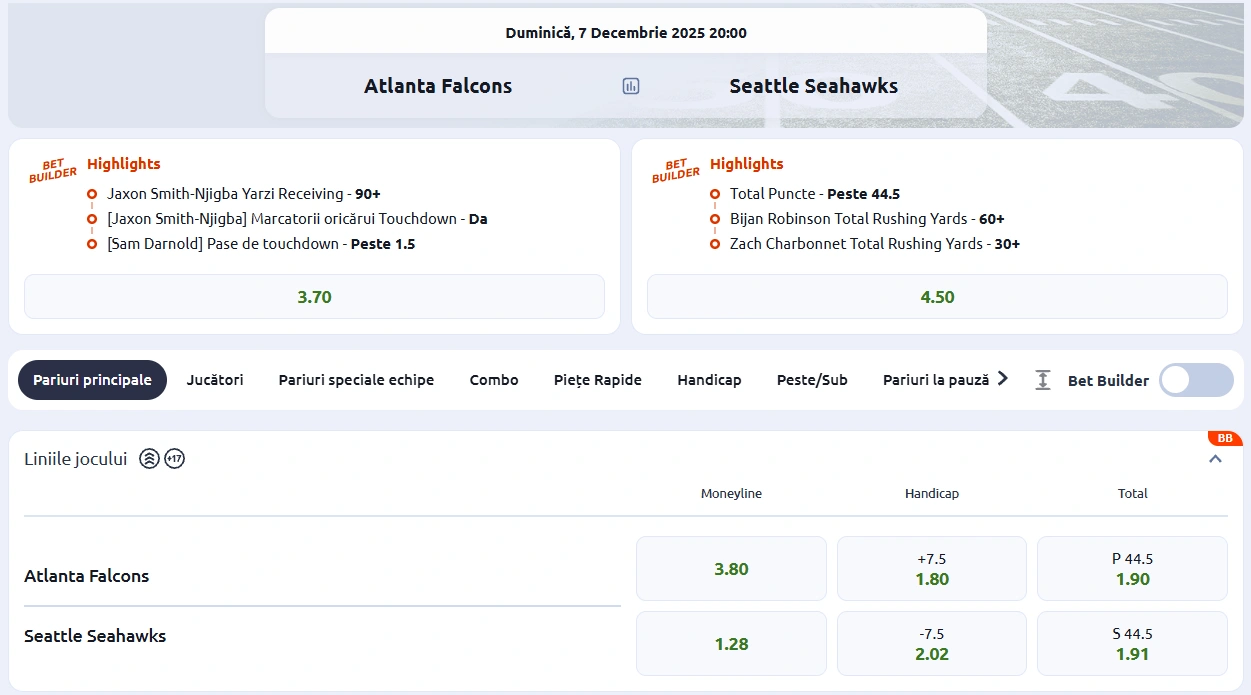Select the Pariuri principale pill tab
This screenshot has height=695, width=1251.
coord(92,380)
